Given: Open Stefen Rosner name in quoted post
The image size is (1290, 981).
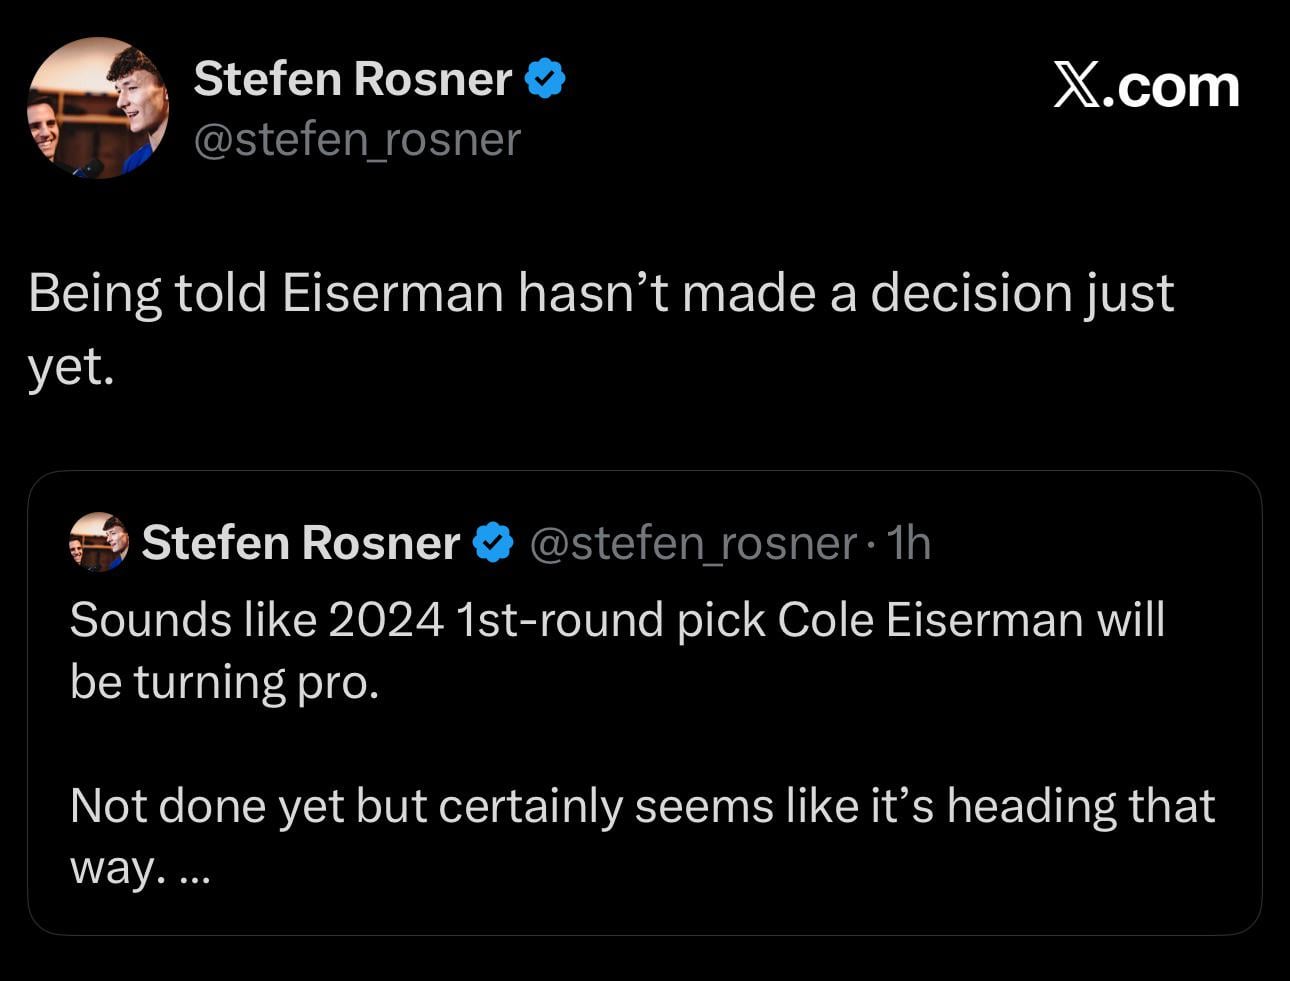Looking at the screenshot, I should [x=300, y=543].
